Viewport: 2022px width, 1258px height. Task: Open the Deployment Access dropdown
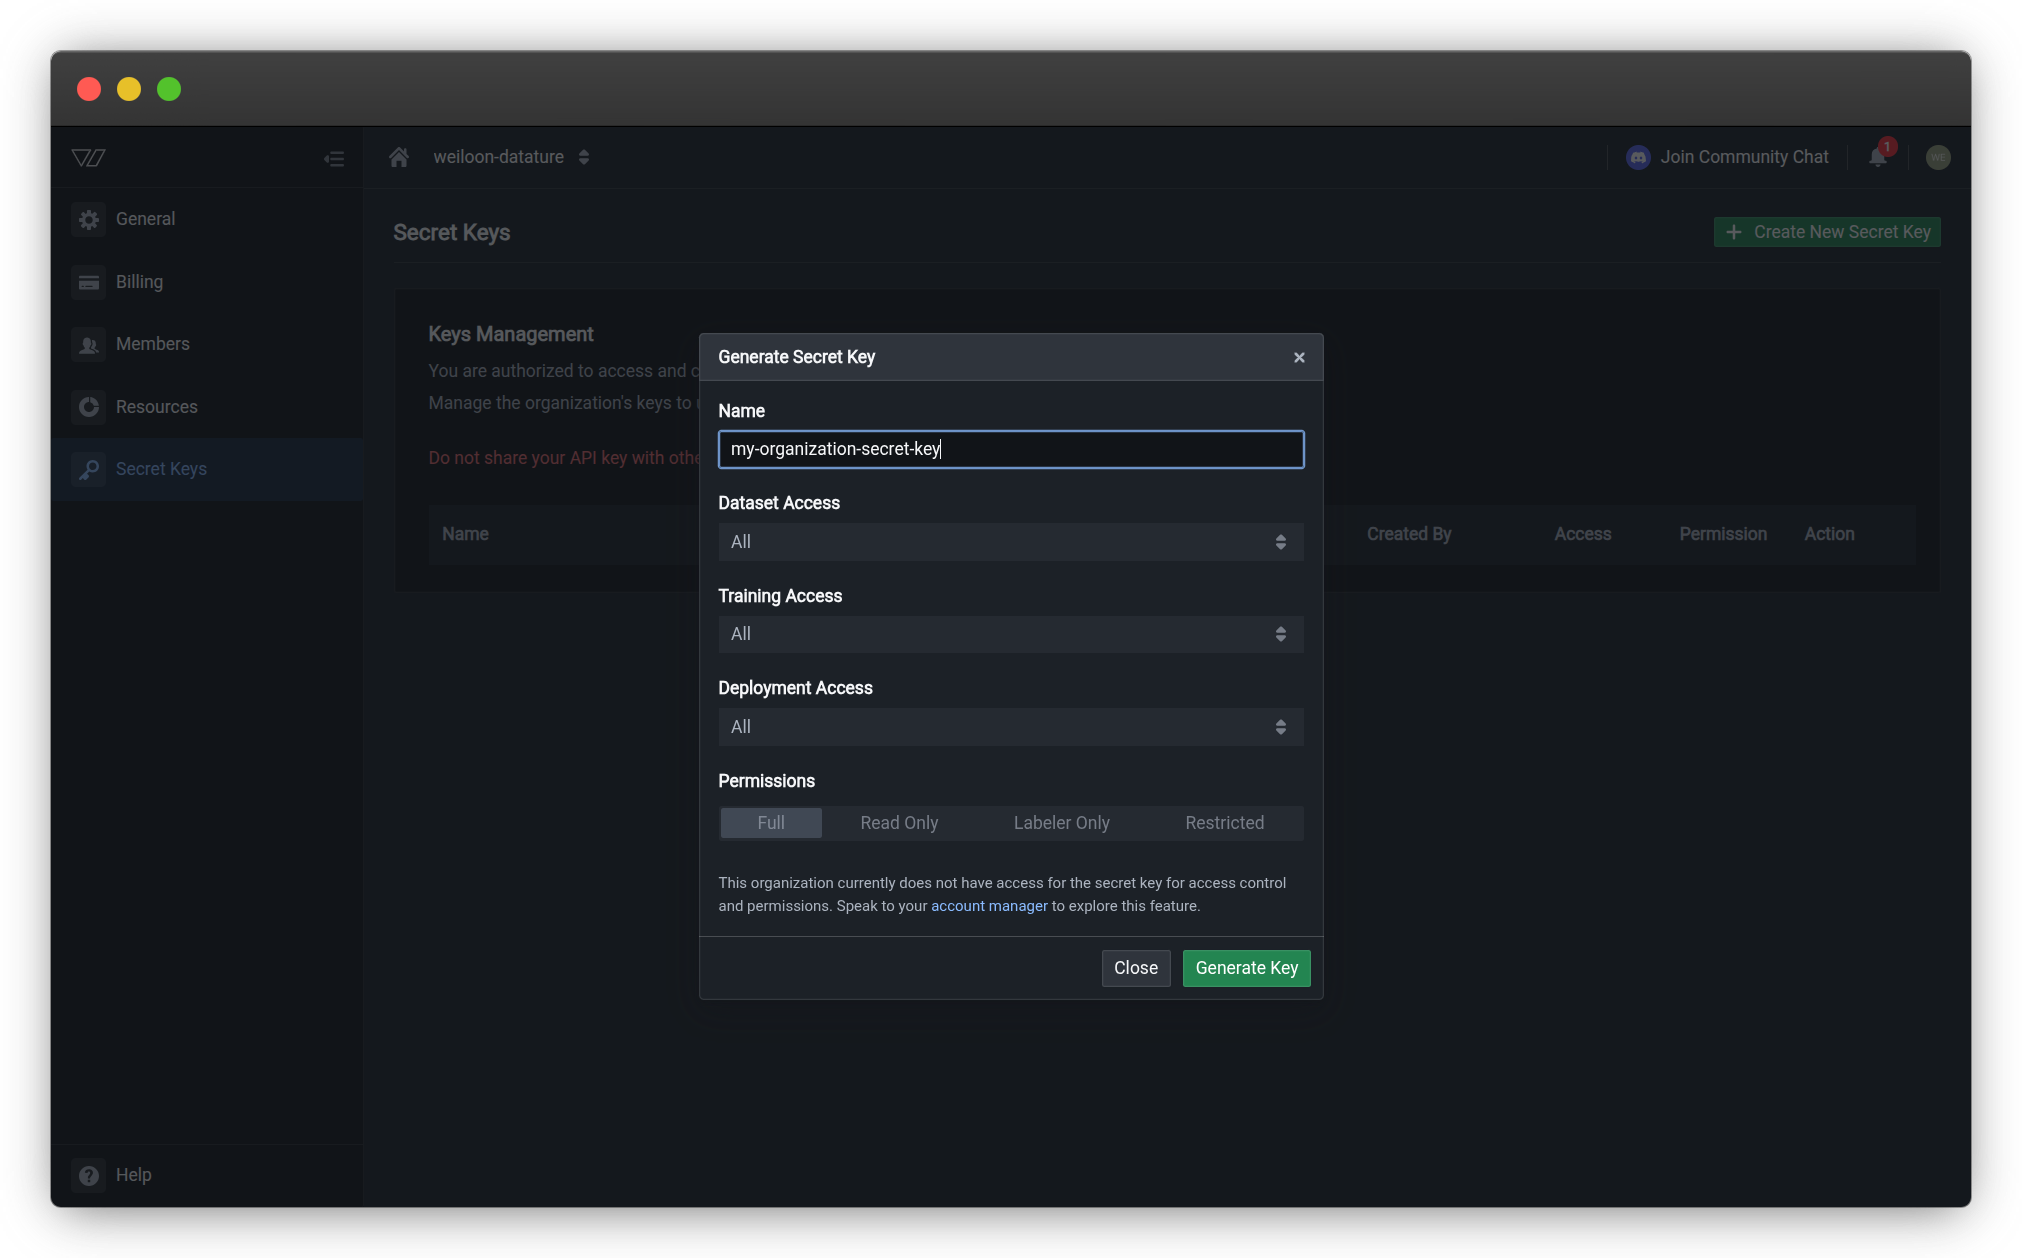click(x=1010, y=727)
